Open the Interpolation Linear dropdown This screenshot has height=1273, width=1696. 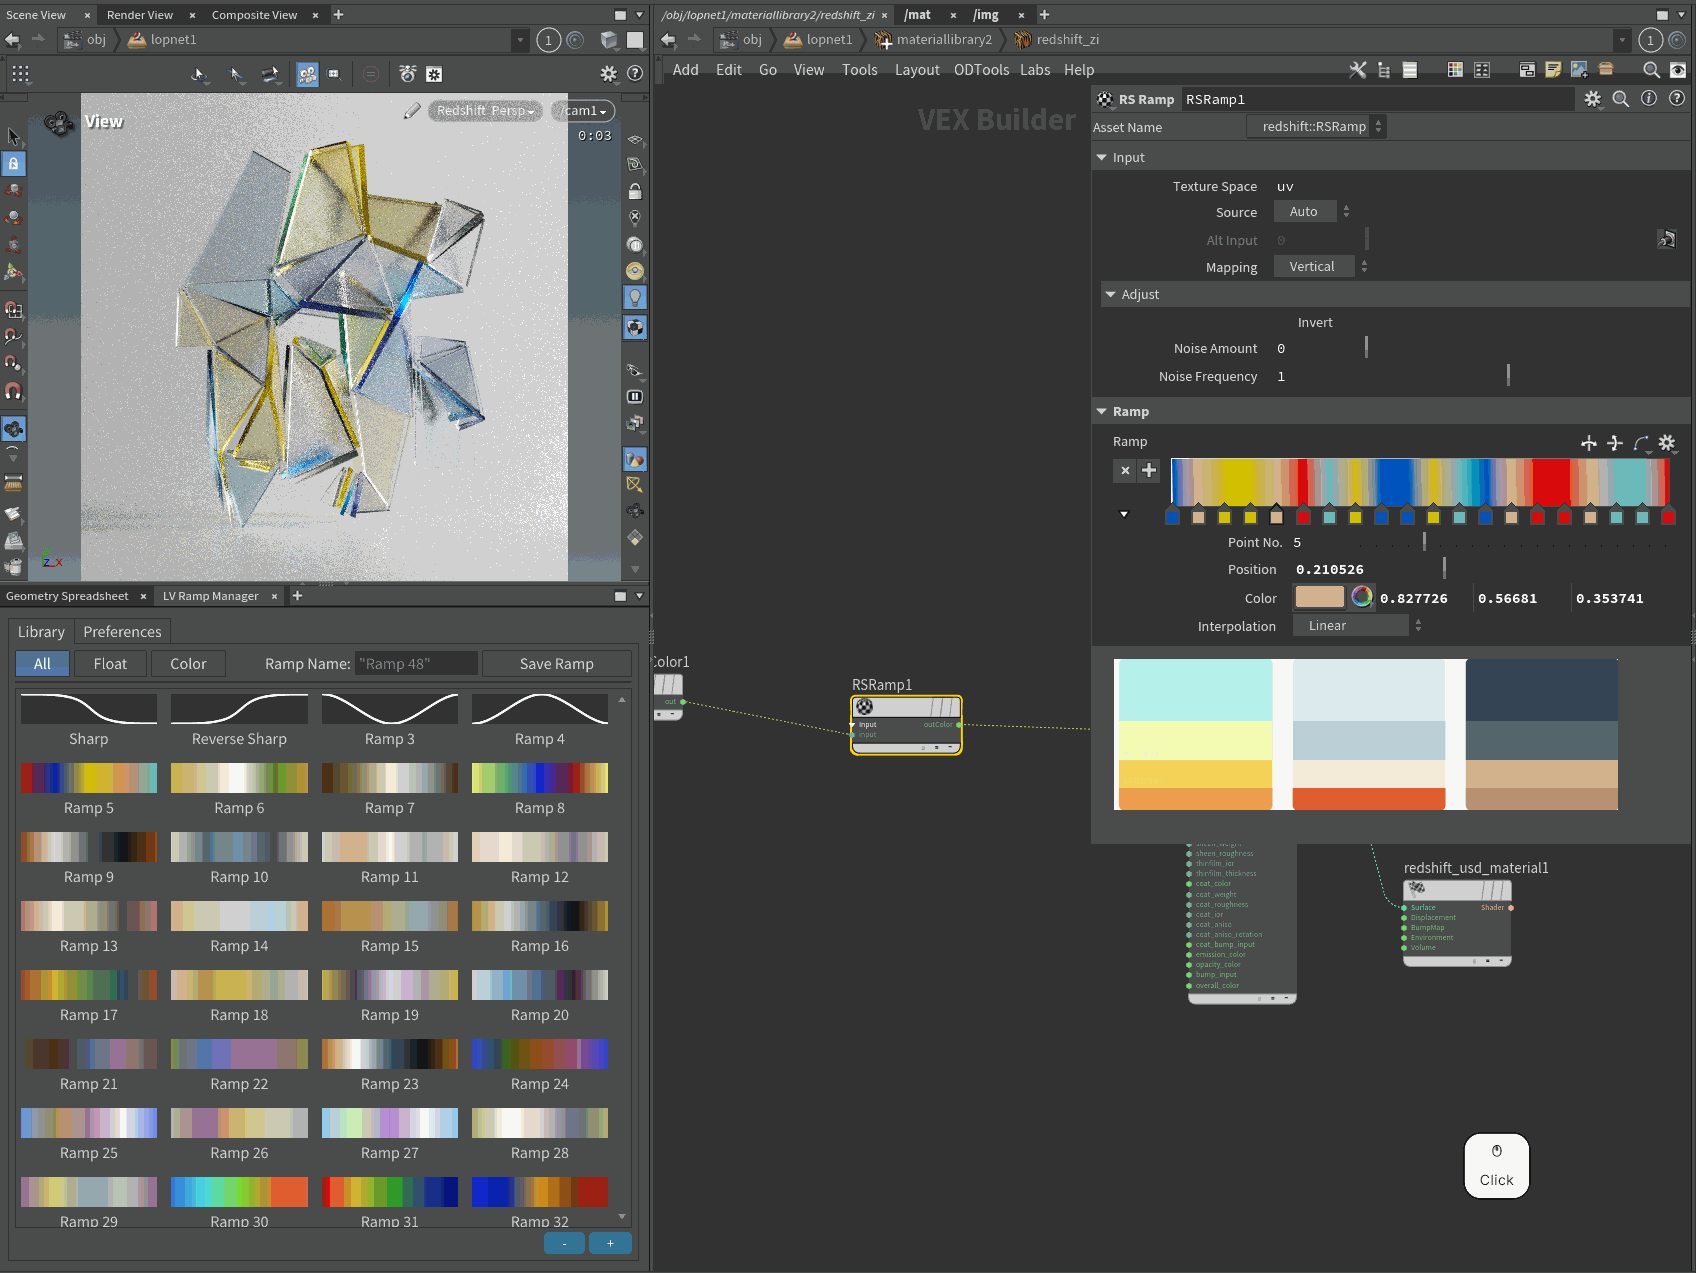coord(1358,626)
